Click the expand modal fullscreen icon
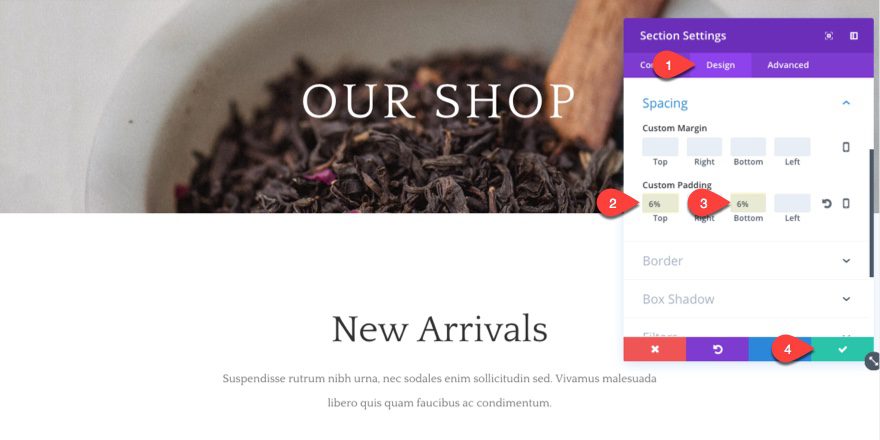 (828, 36)
